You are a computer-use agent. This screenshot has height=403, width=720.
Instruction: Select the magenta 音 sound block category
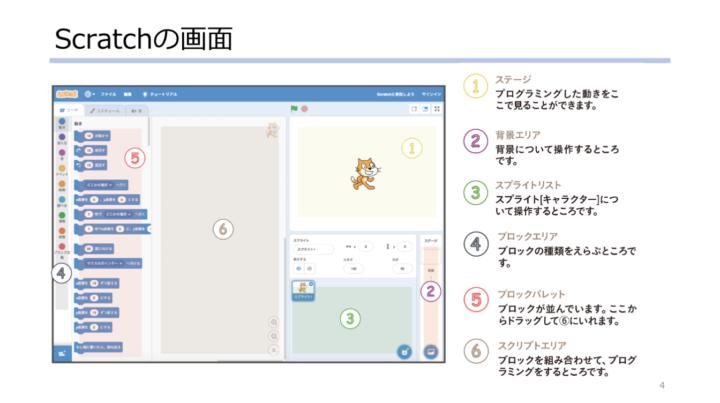click(x=62, y=155)
